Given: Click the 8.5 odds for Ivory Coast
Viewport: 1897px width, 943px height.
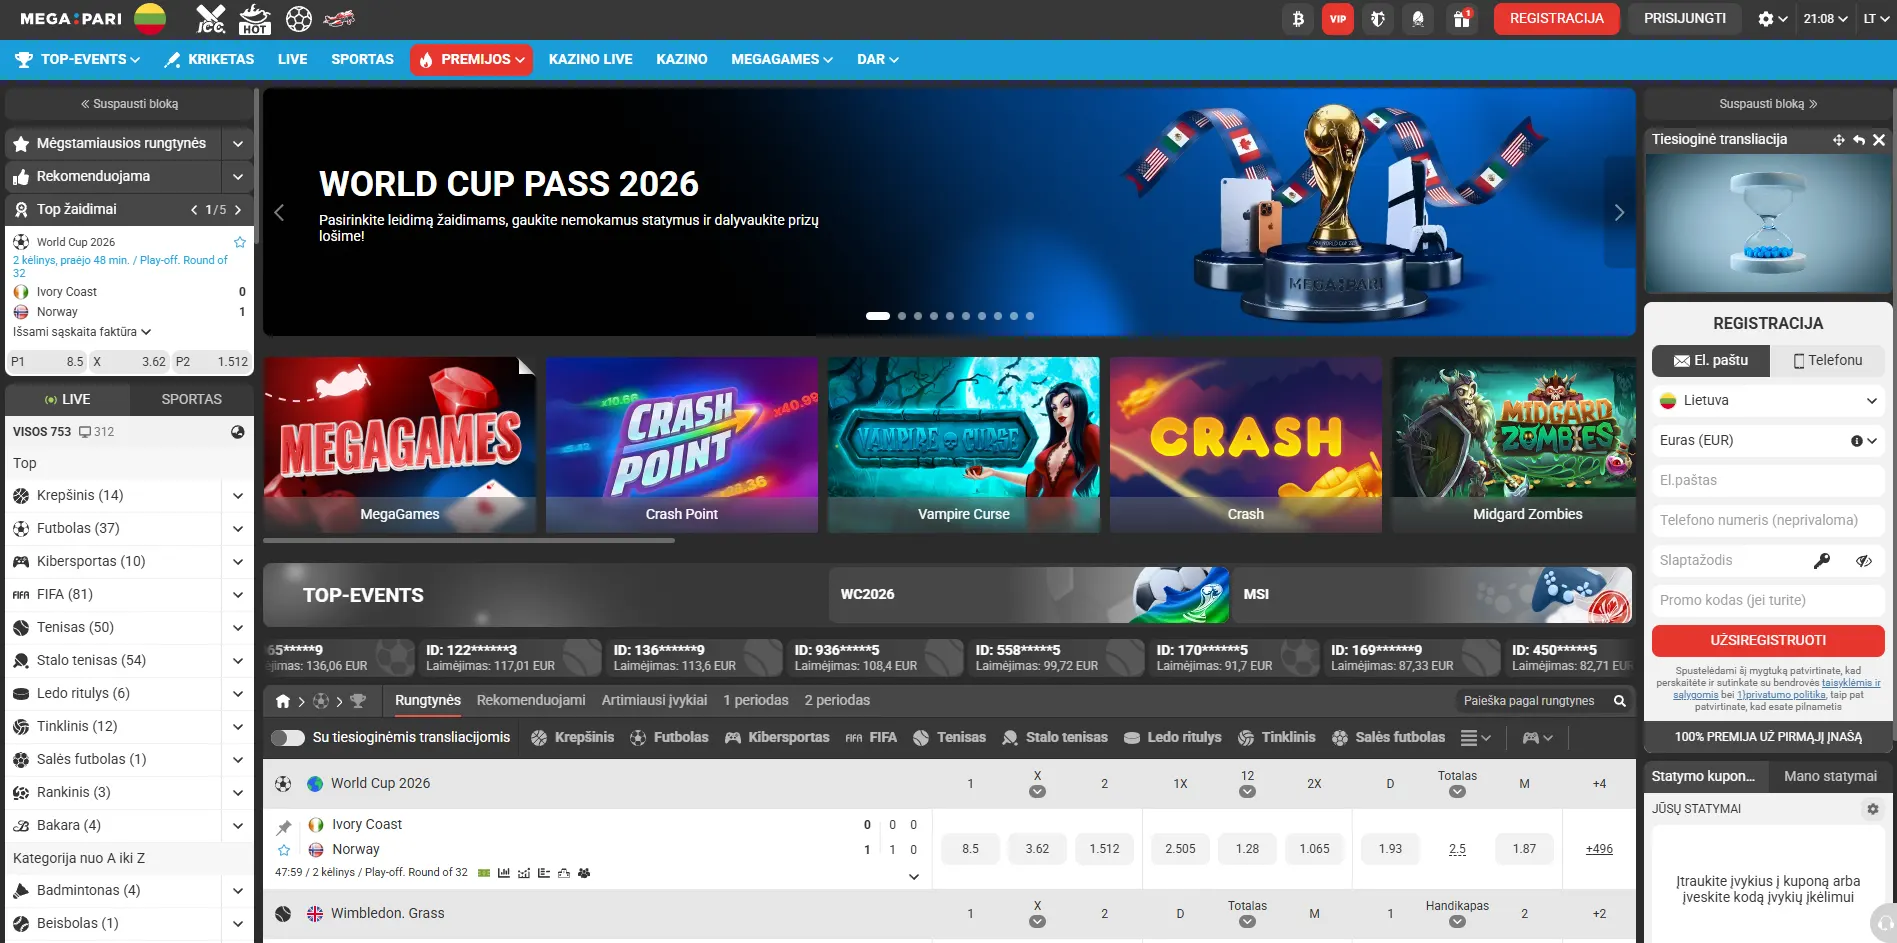Looking at the screenshot, I should click(970, 849).
